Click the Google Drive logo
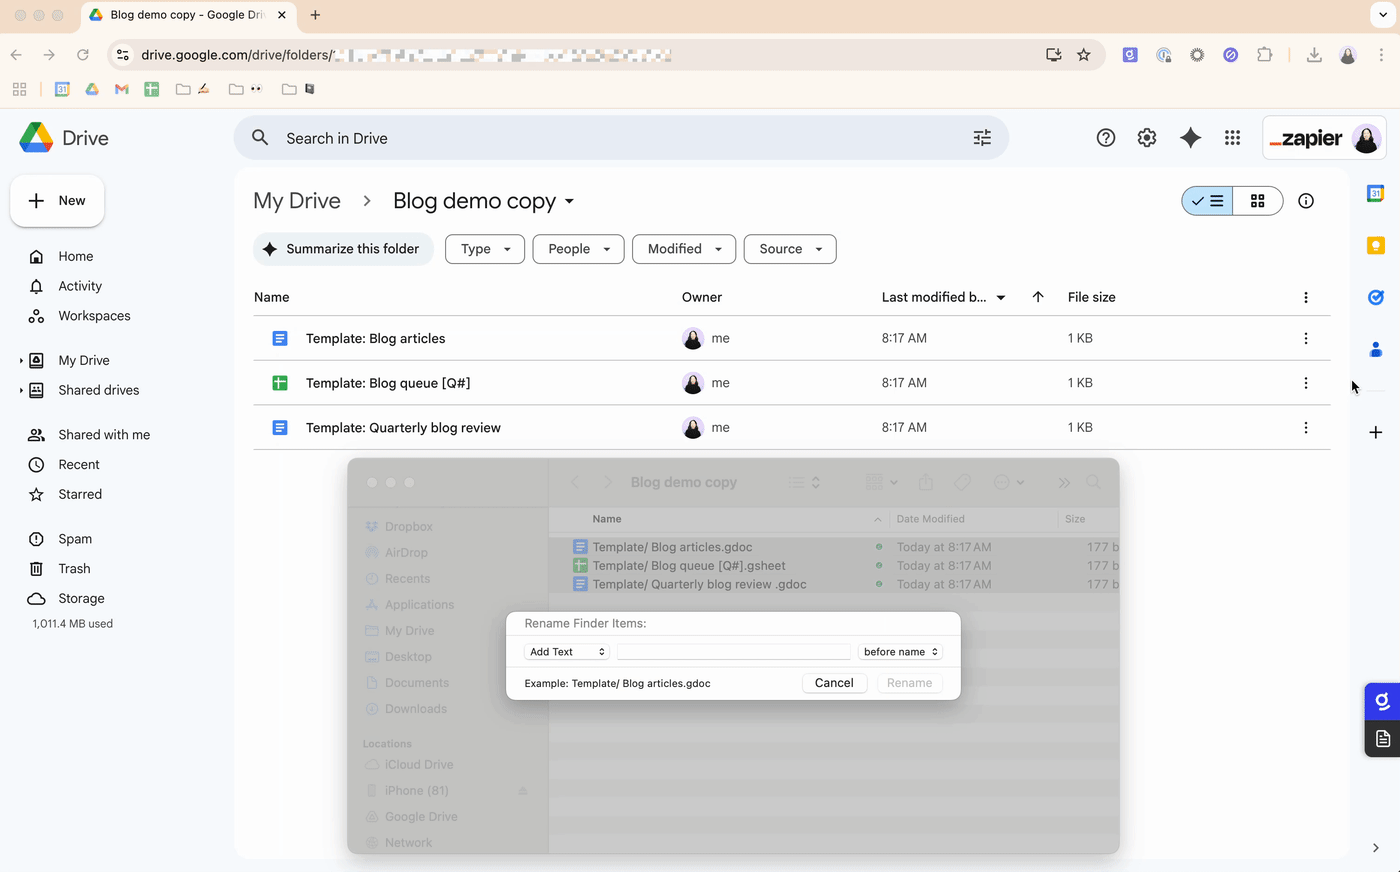Viewport: 1400px width, 872px height. (x=36, y=138)
